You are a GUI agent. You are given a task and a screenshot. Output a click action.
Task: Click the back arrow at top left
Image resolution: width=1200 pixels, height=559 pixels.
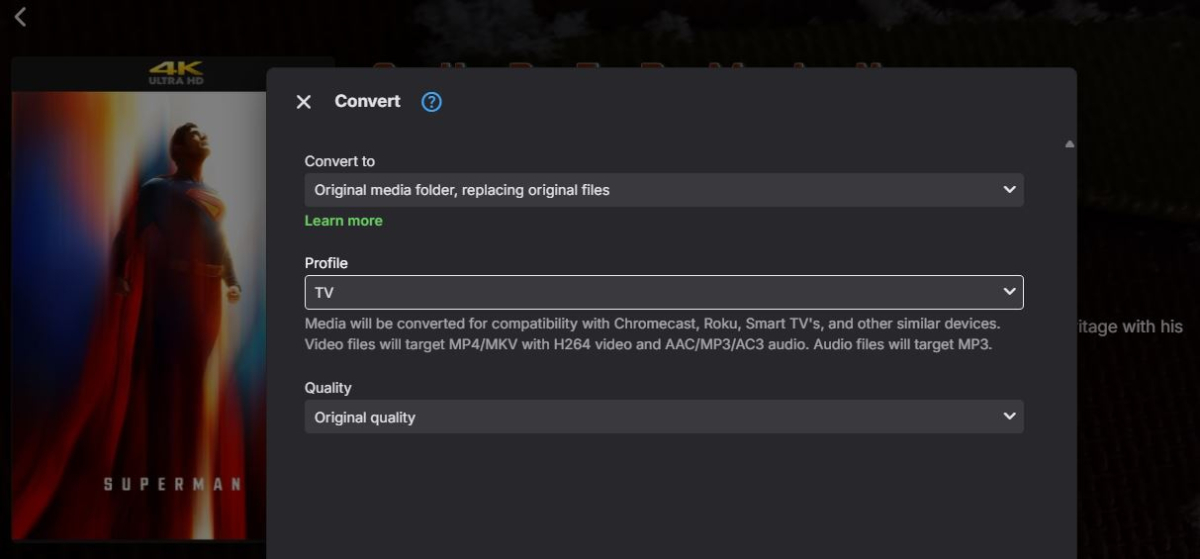[x=20, y=17]
